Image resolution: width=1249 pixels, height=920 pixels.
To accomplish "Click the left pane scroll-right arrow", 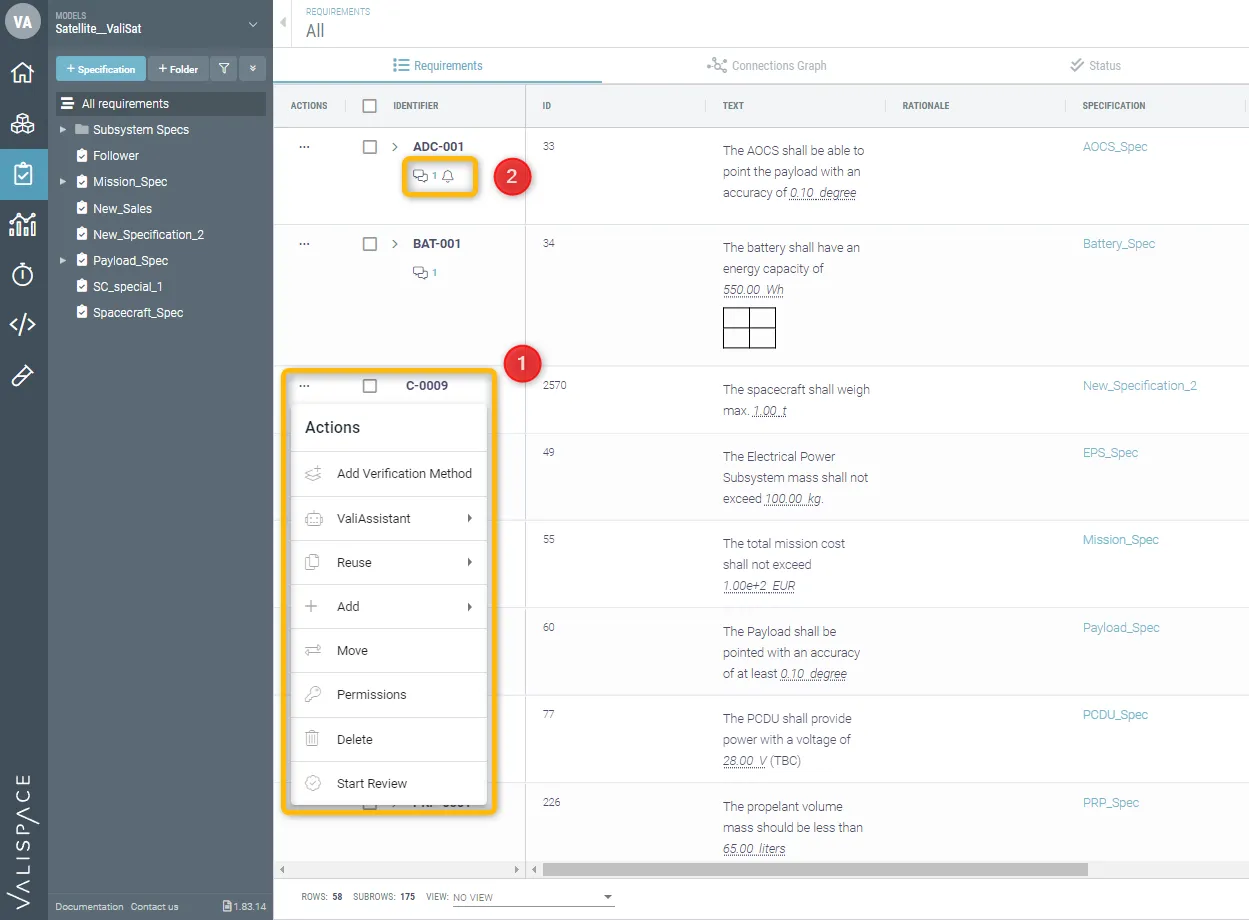I will tap(517, 869).
